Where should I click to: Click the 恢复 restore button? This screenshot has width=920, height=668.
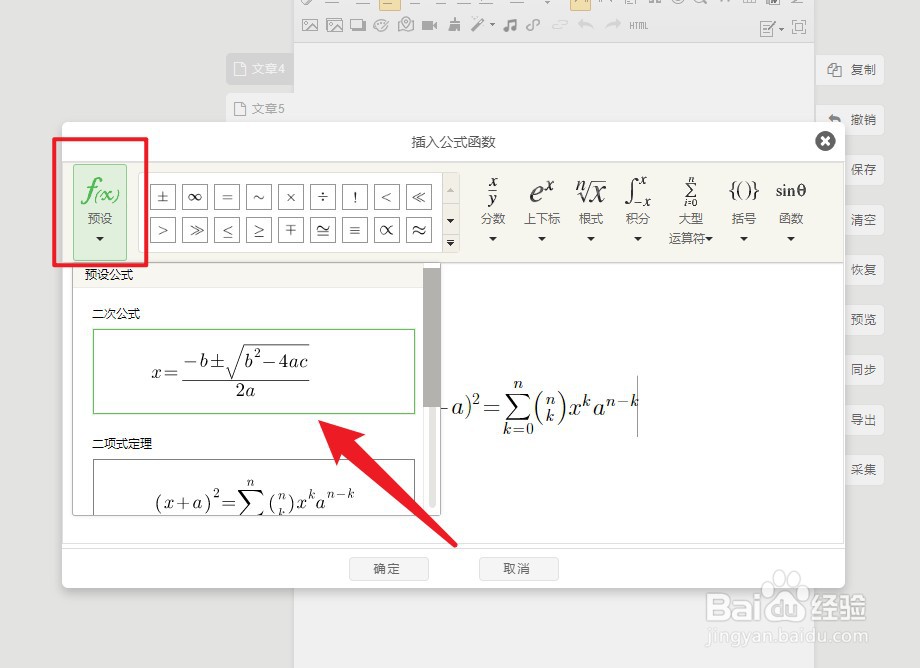point(864,270)
